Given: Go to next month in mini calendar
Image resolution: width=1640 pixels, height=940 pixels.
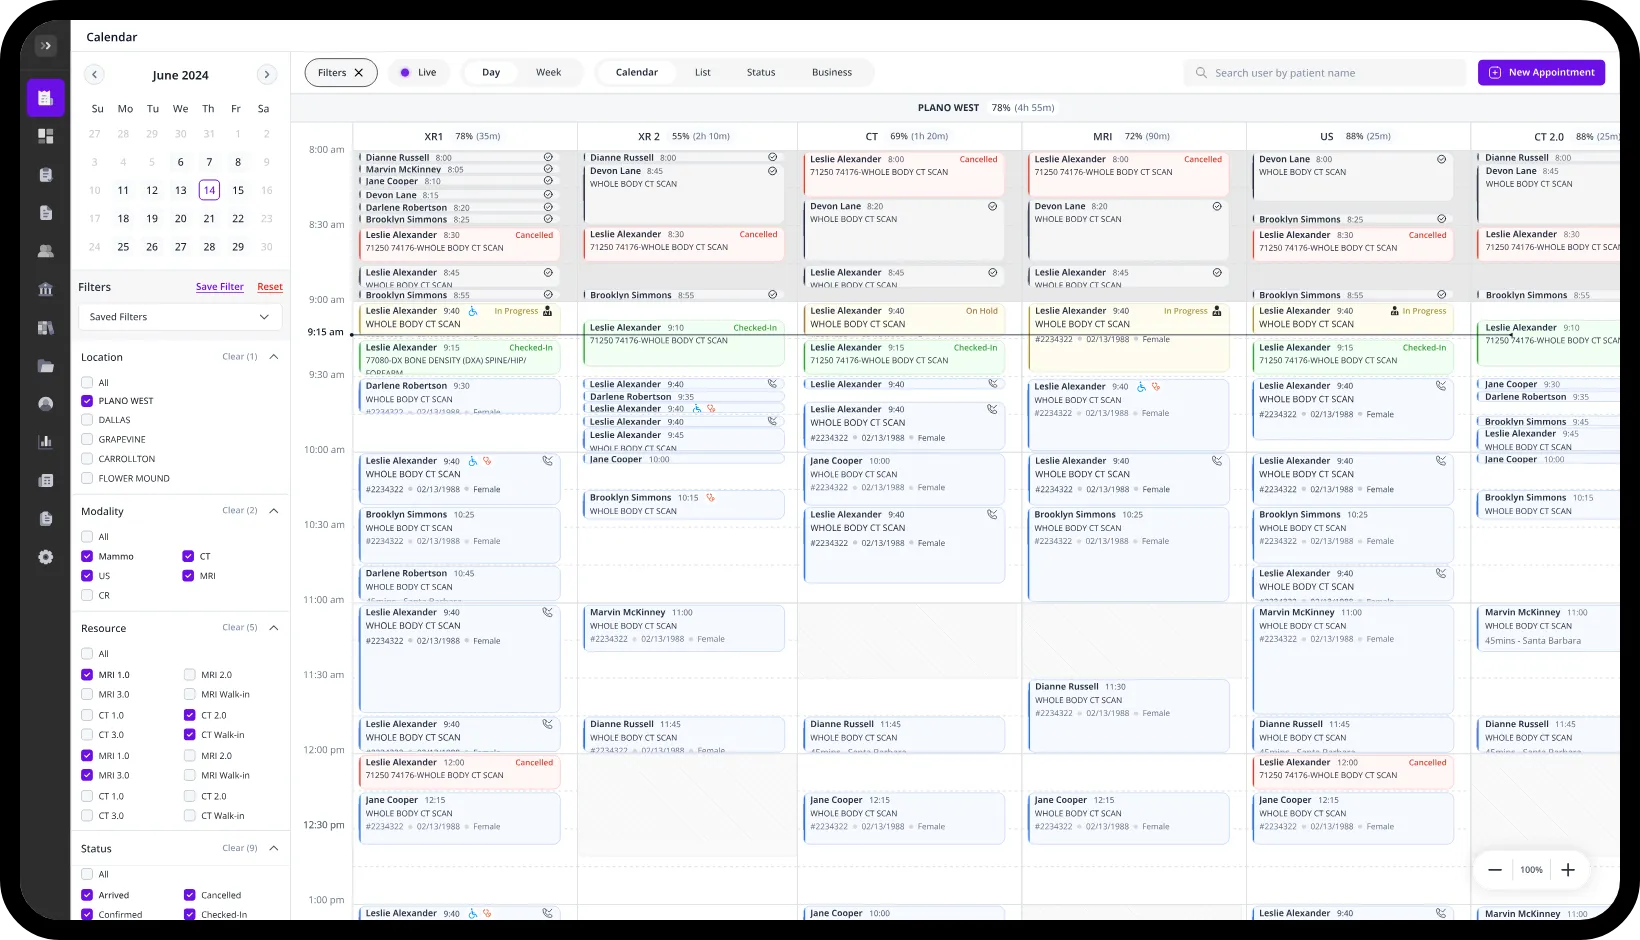Looking at the screenshot, I should (266, 75).
